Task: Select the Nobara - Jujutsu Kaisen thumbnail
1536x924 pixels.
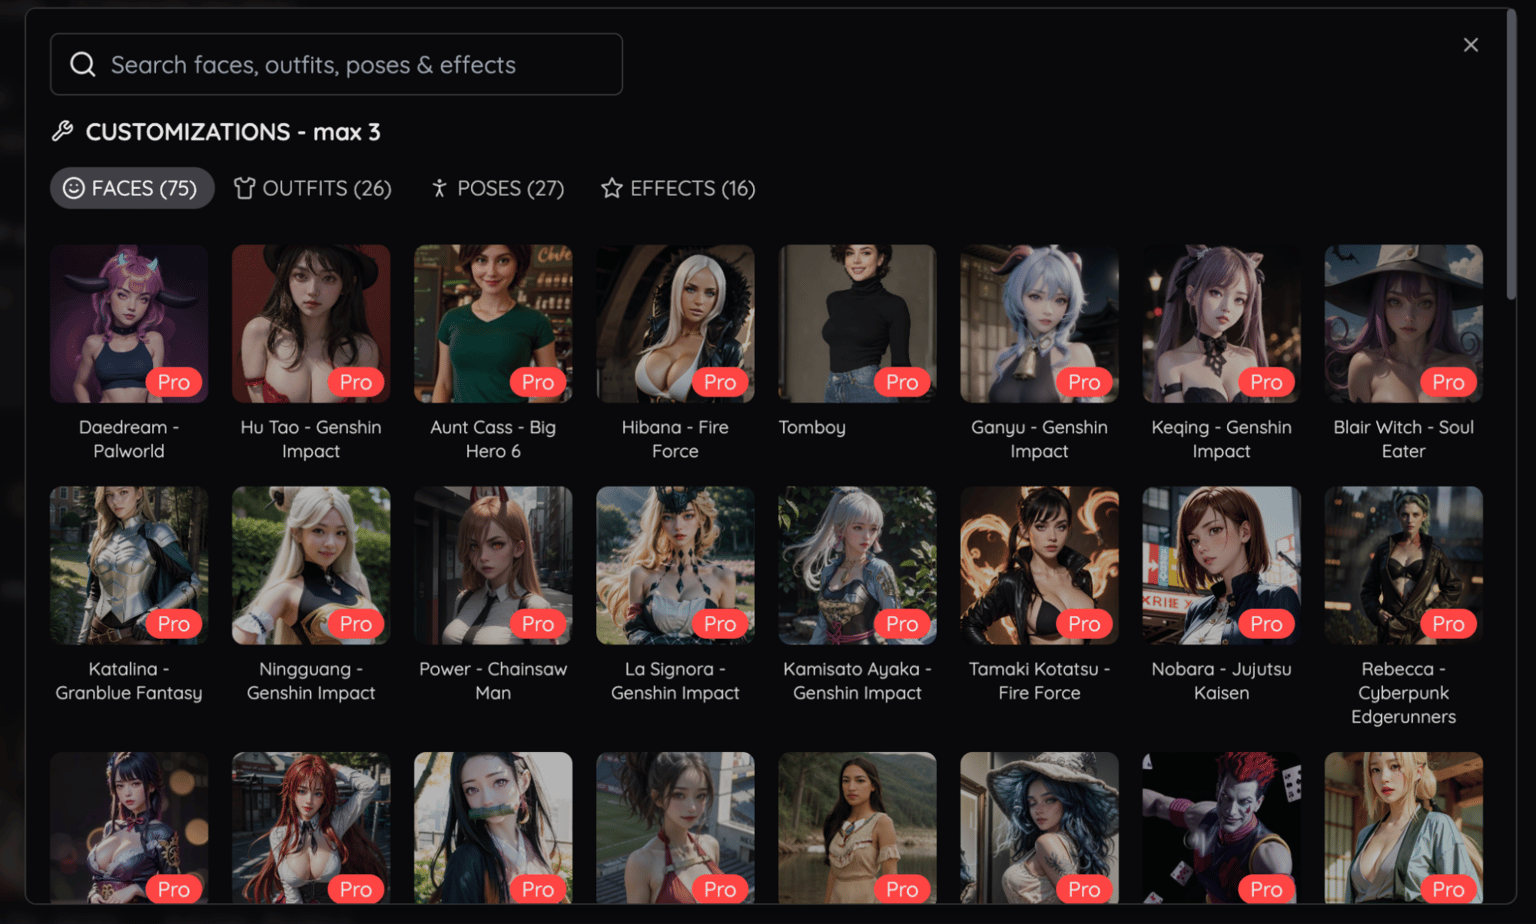Action: (1221, 566)
